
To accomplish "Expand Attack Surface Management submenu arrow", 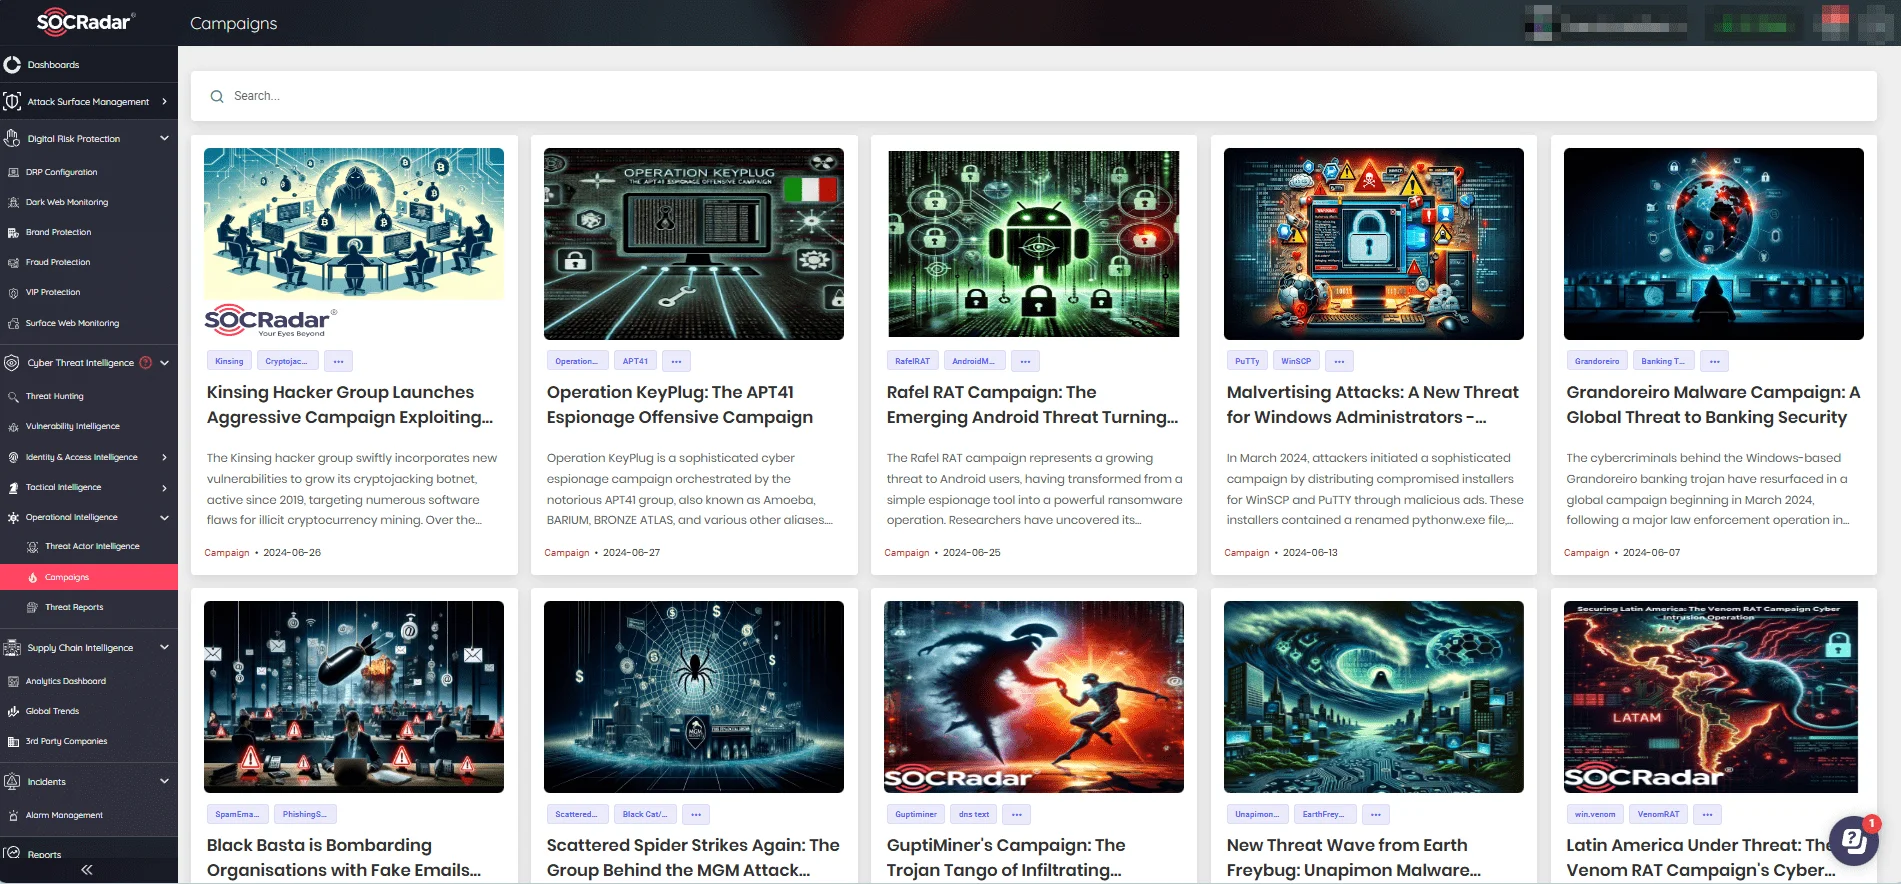I will 164,101.
